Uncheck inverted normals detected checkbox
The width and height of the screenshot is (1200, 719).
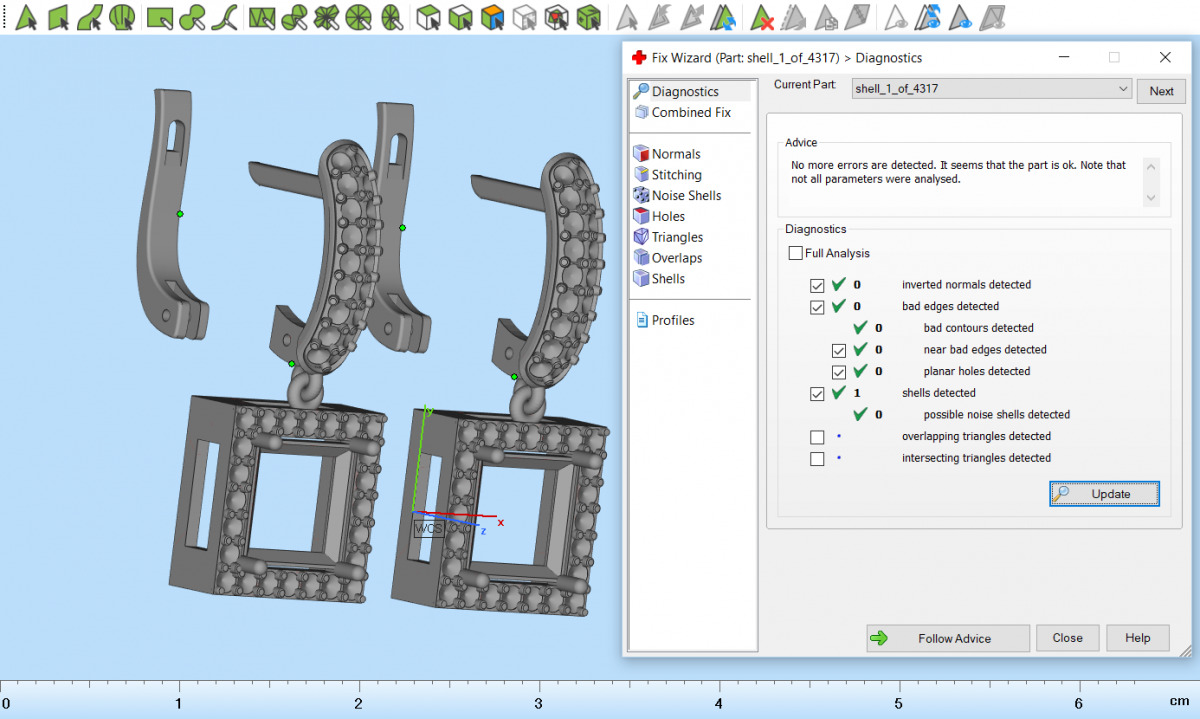tap(818, 285)
